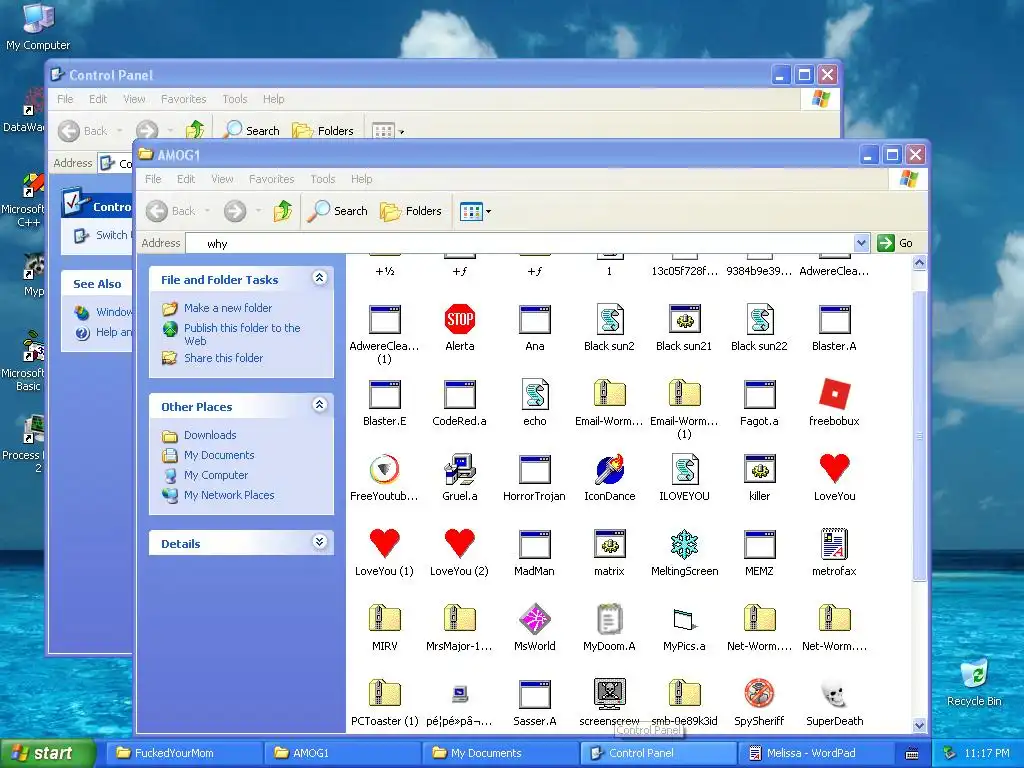Click the scroll up arrow in file list
Image resolution: width=1024 pixels, height=768 pixels.
[x=919, y=263]
